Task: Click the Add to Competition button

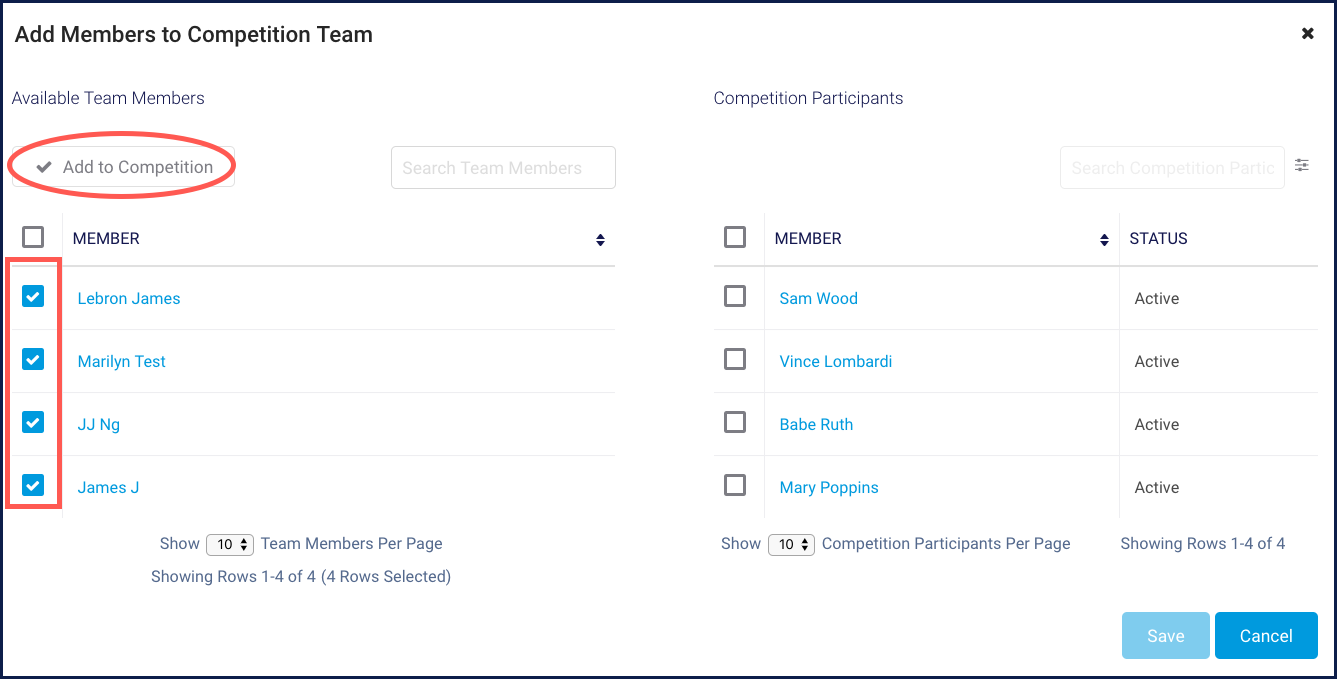Action: tap(124, 167)
